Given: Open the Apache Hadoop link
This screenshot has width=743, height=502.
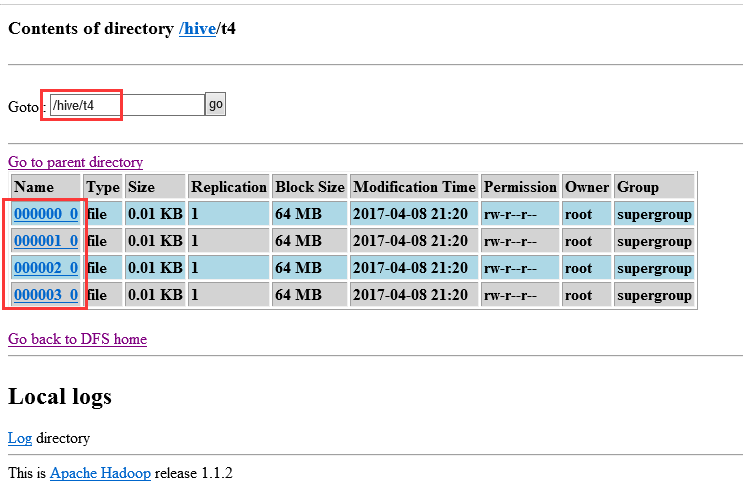Looking at the screenshot, I should (100, 473).
